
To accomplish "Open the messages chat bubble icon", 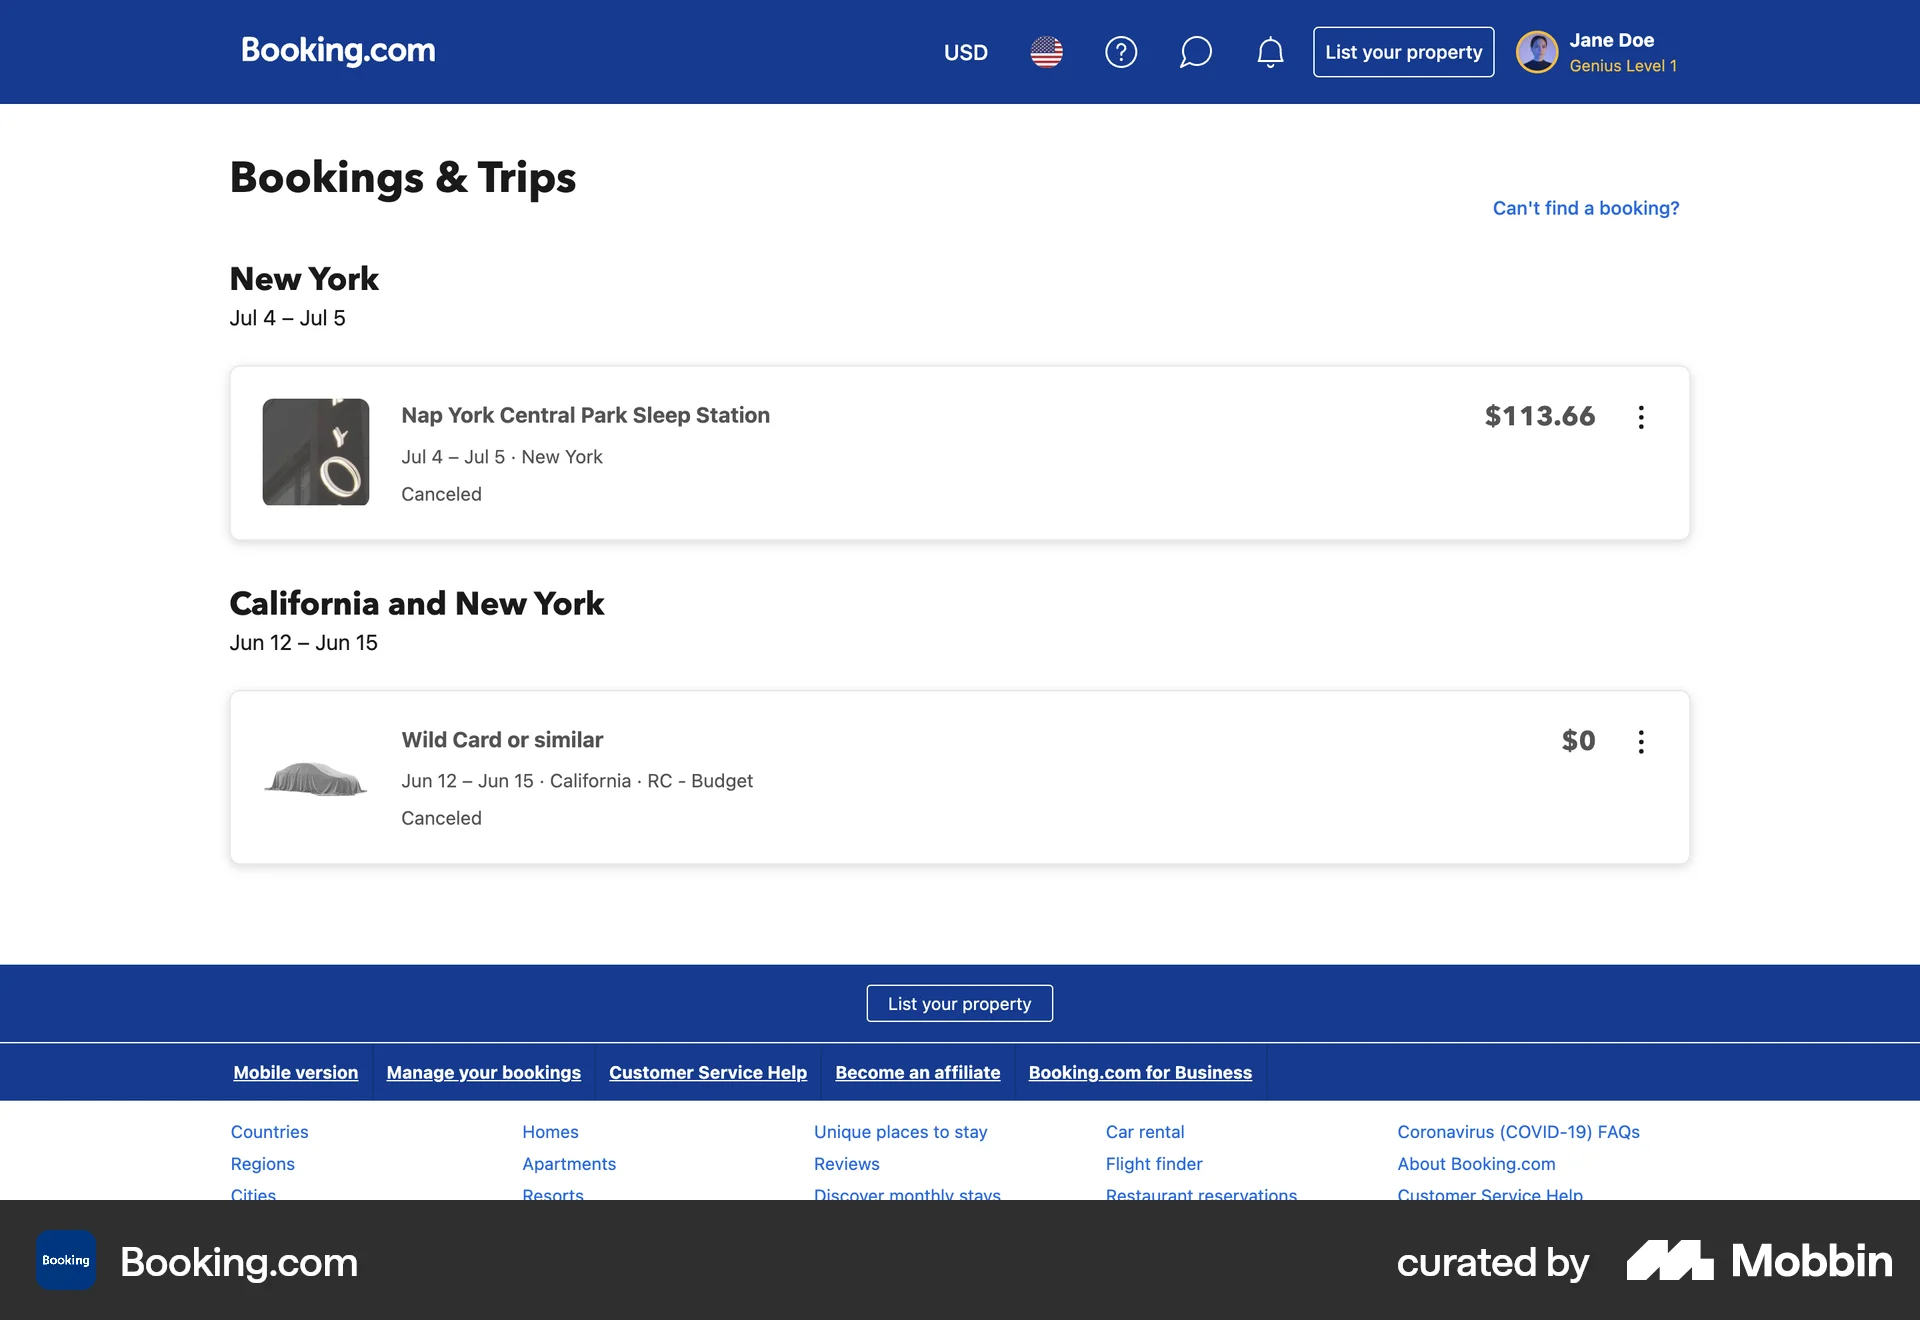I will point(1196,52).
